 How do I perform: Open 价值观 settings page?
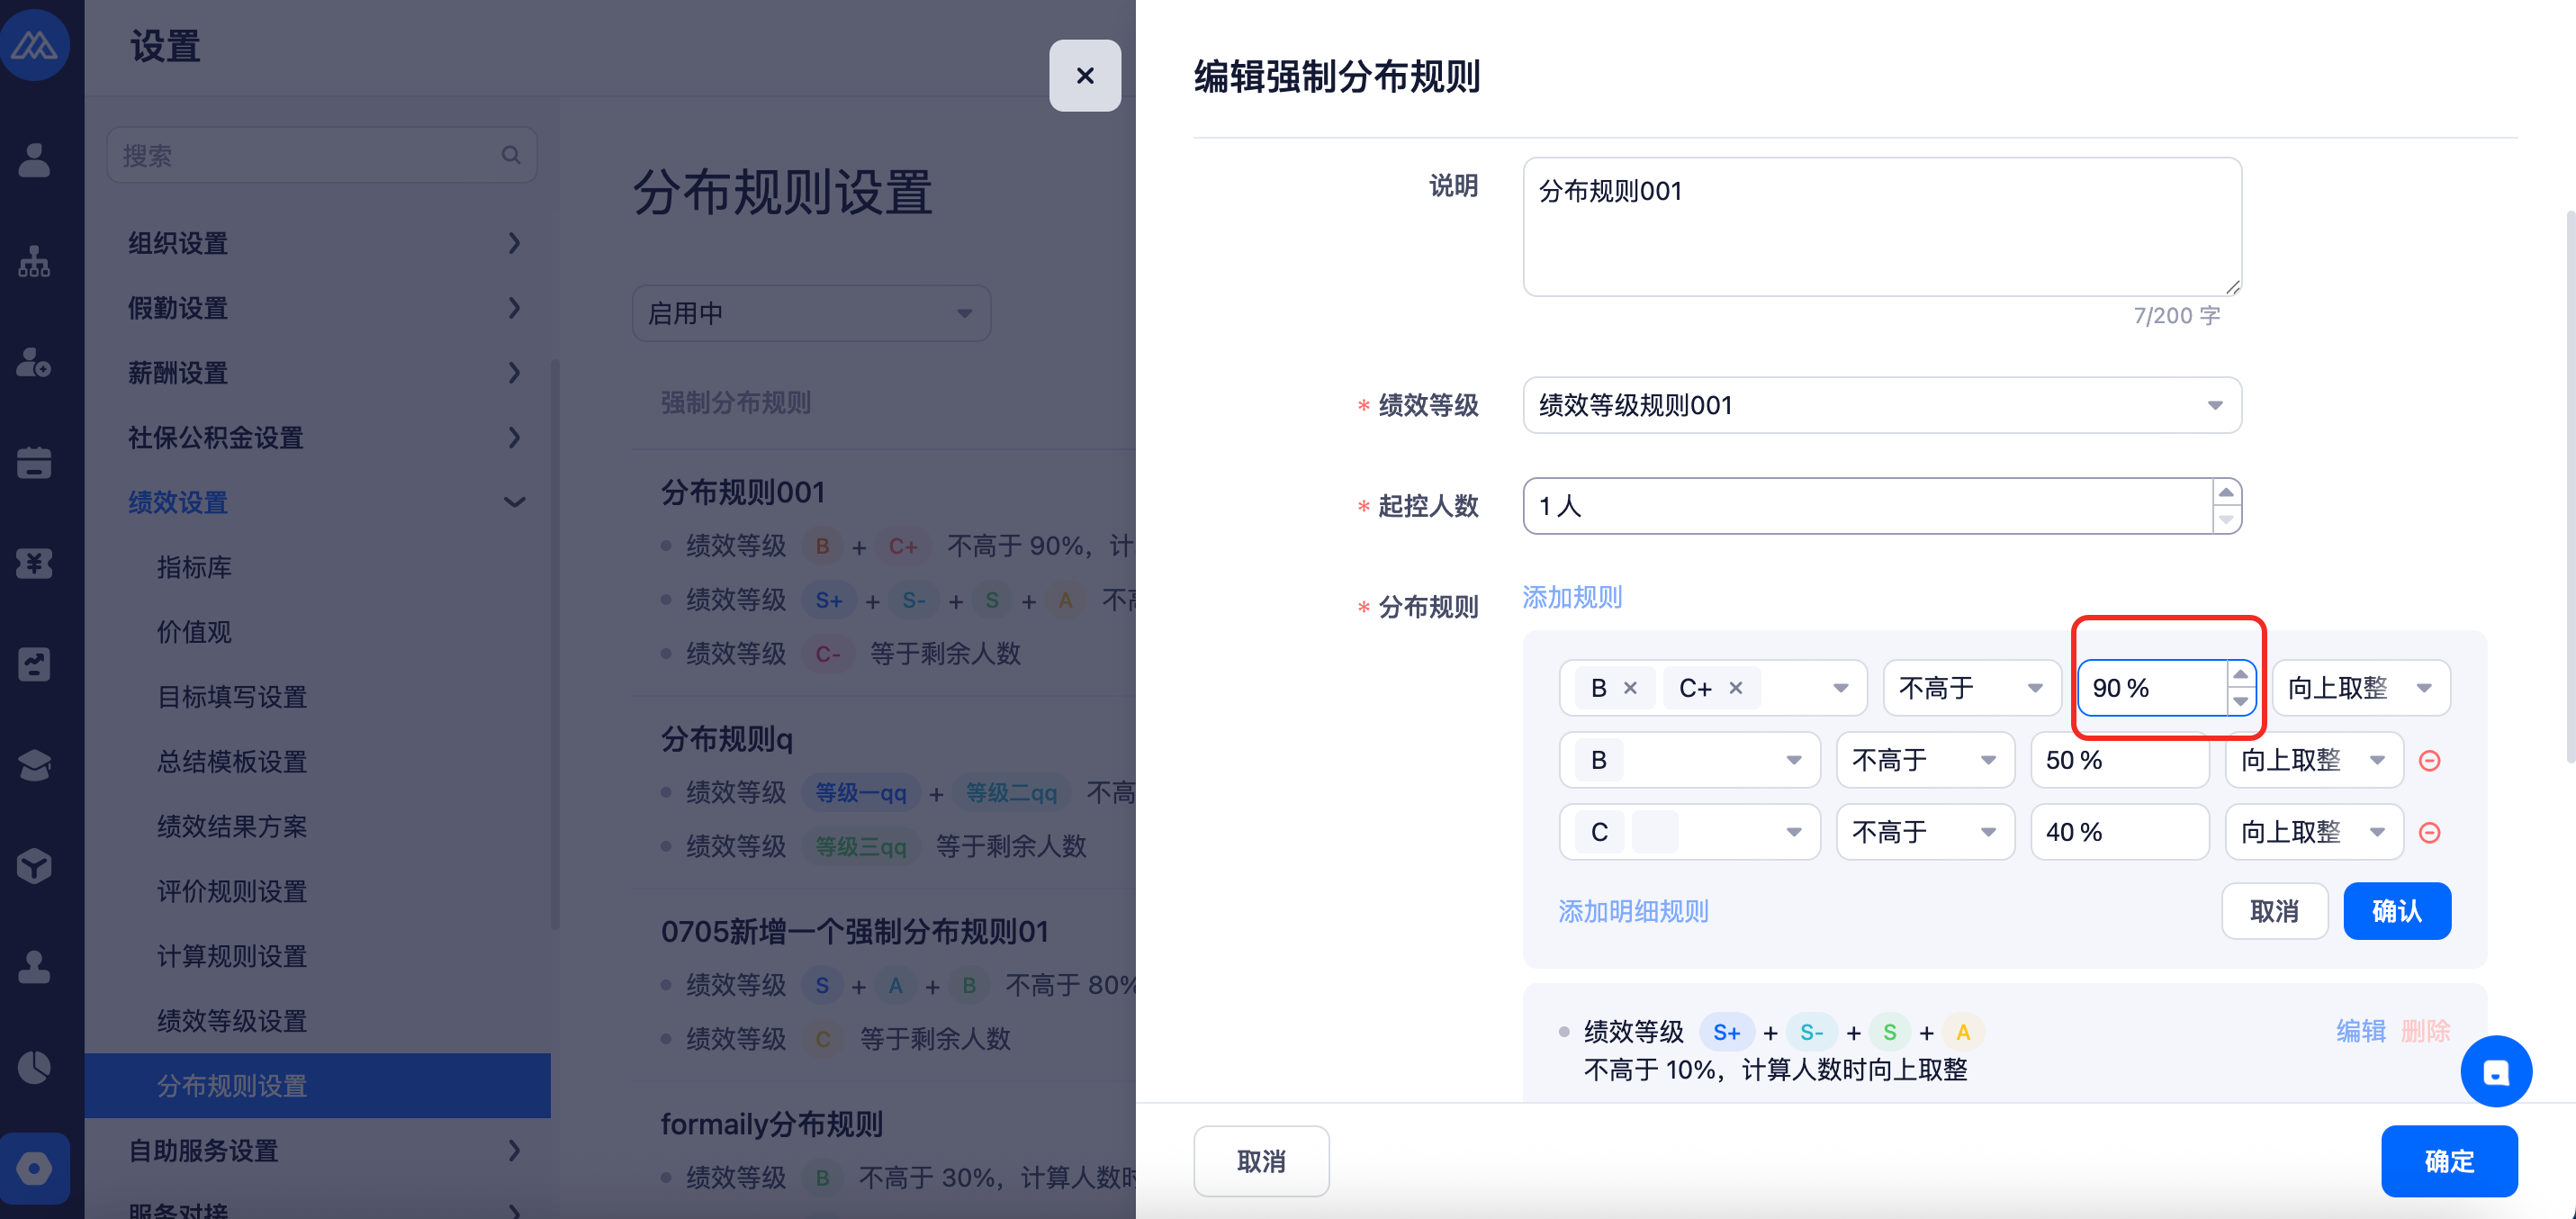click(x=194, y=632)
